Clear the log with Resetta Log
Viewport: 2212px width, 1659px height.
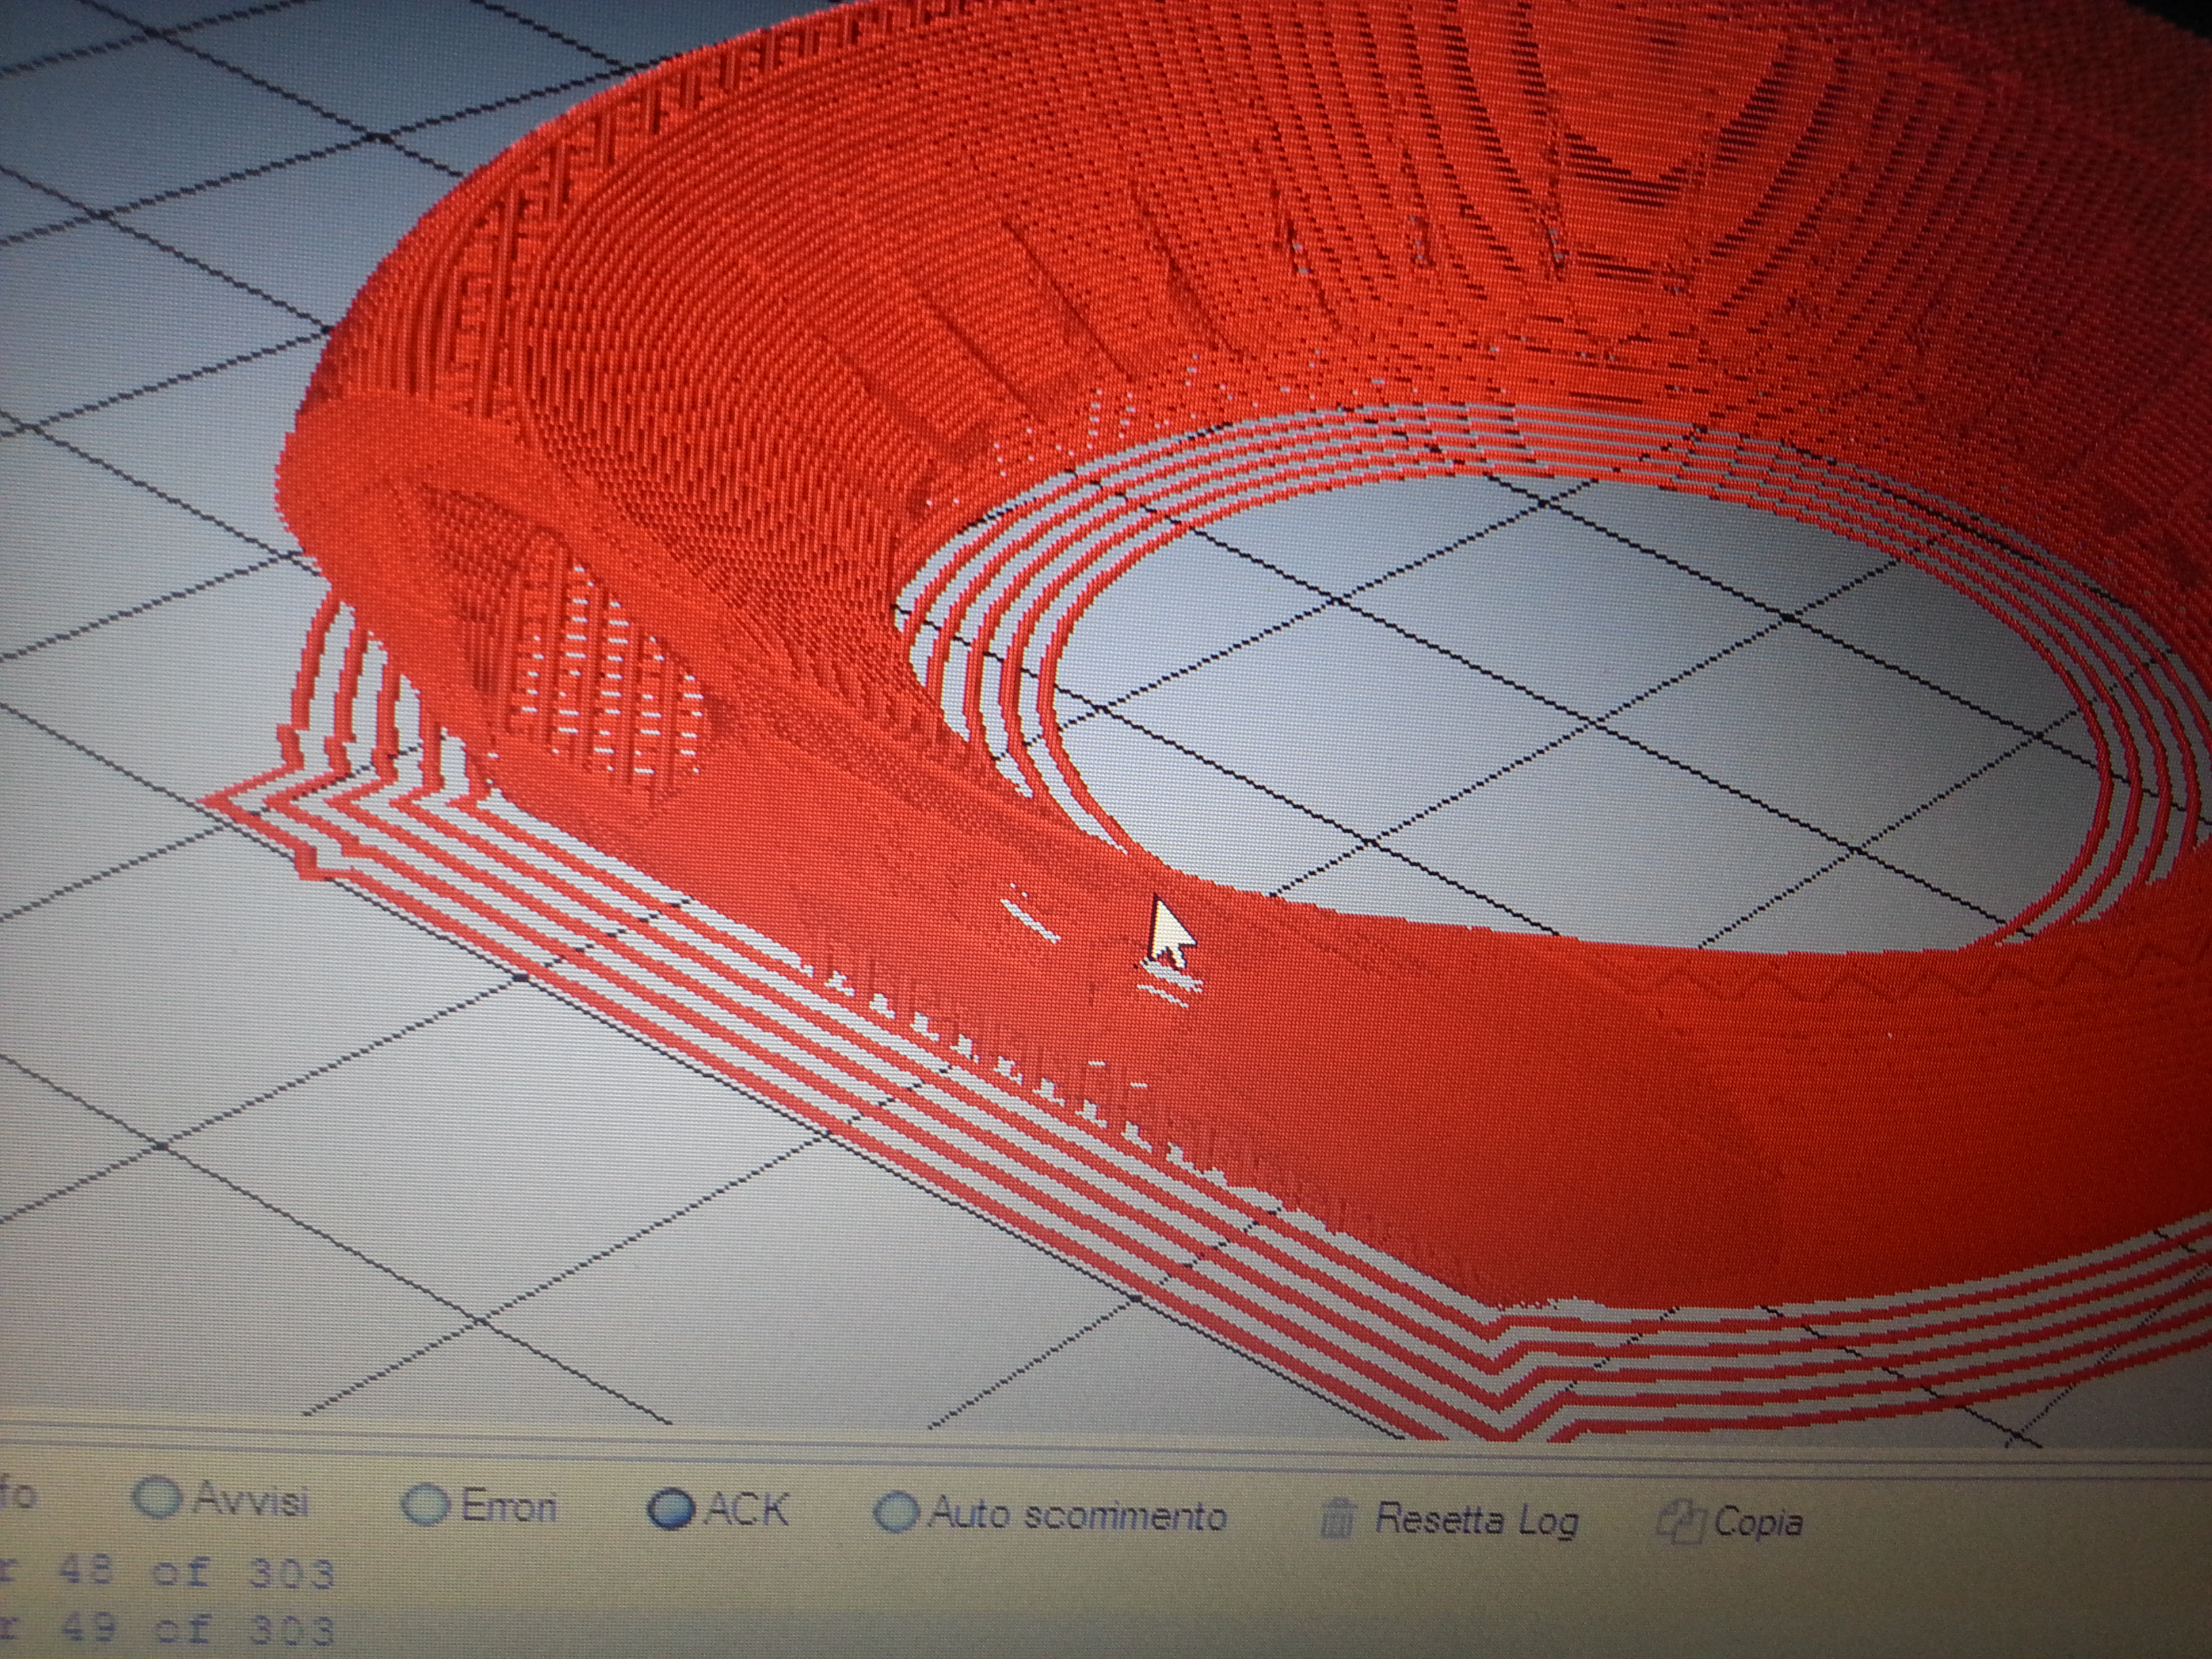(x=1476, y=1520)
